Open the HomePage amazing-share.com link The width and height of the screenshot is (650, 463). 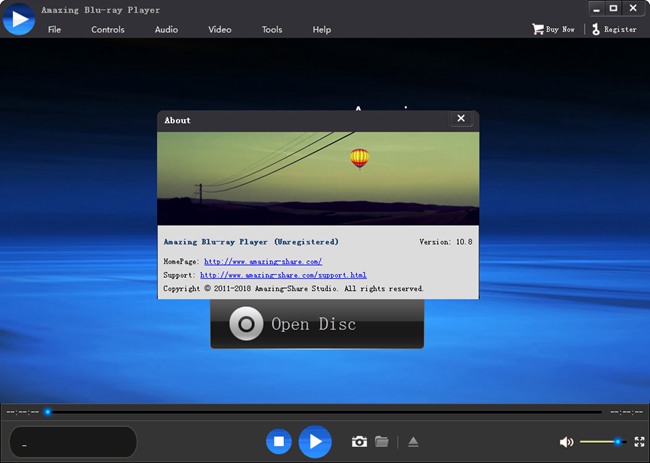point(263,262)
